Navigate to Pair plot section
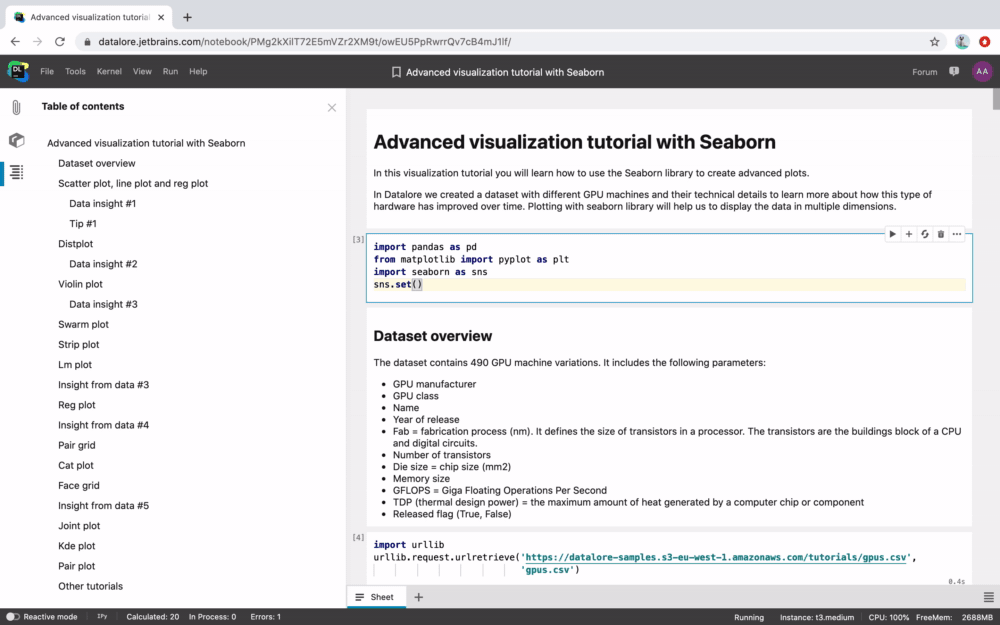 click(77, 566)
